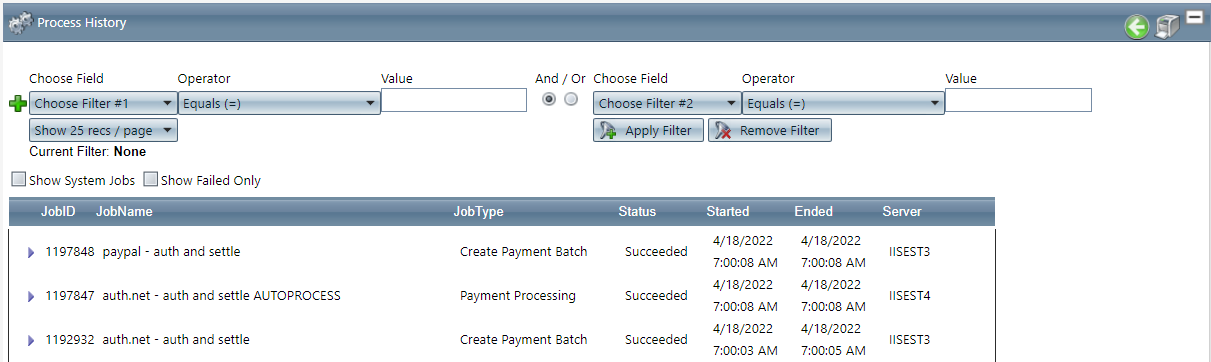Screen dimensions: 1211x362
Task: Open Show 25 recs / page dropdown
Action: click(x=103, y=130)
